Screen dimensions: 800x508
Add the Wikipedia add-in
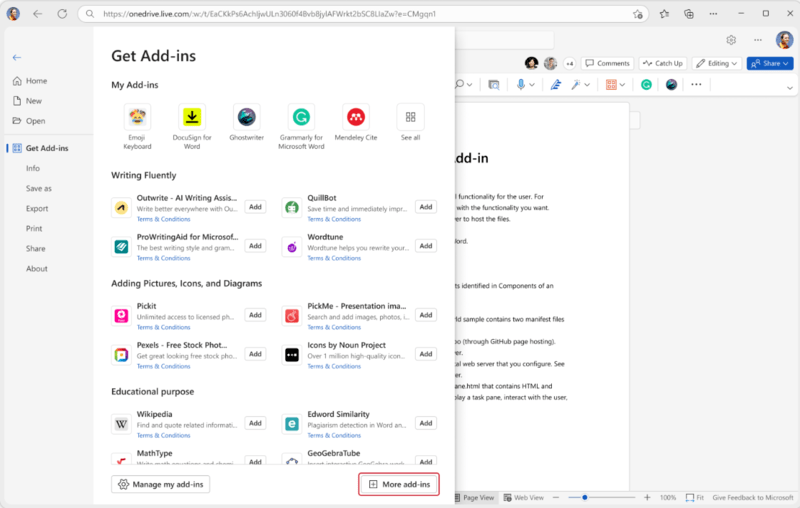pyautogui.click(x=256, y=423)
